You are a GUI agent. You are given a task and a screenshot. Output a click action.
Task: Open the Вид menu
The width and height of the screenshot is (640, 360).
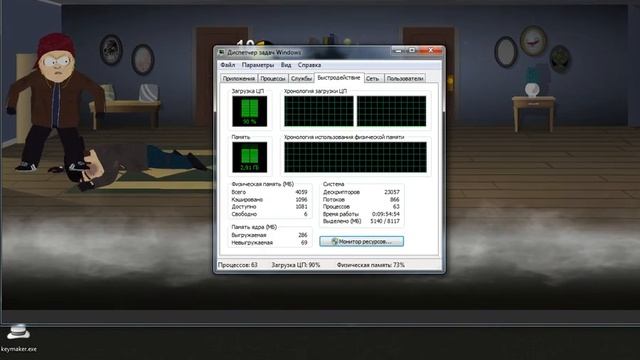[x=286, y=65]
